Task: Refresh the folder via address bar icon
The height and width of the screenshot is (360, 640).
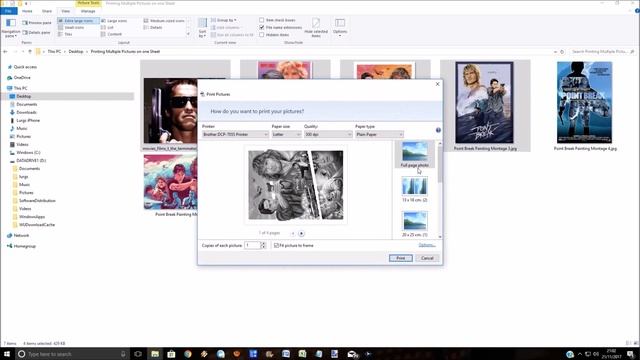Action: (562, 52)
